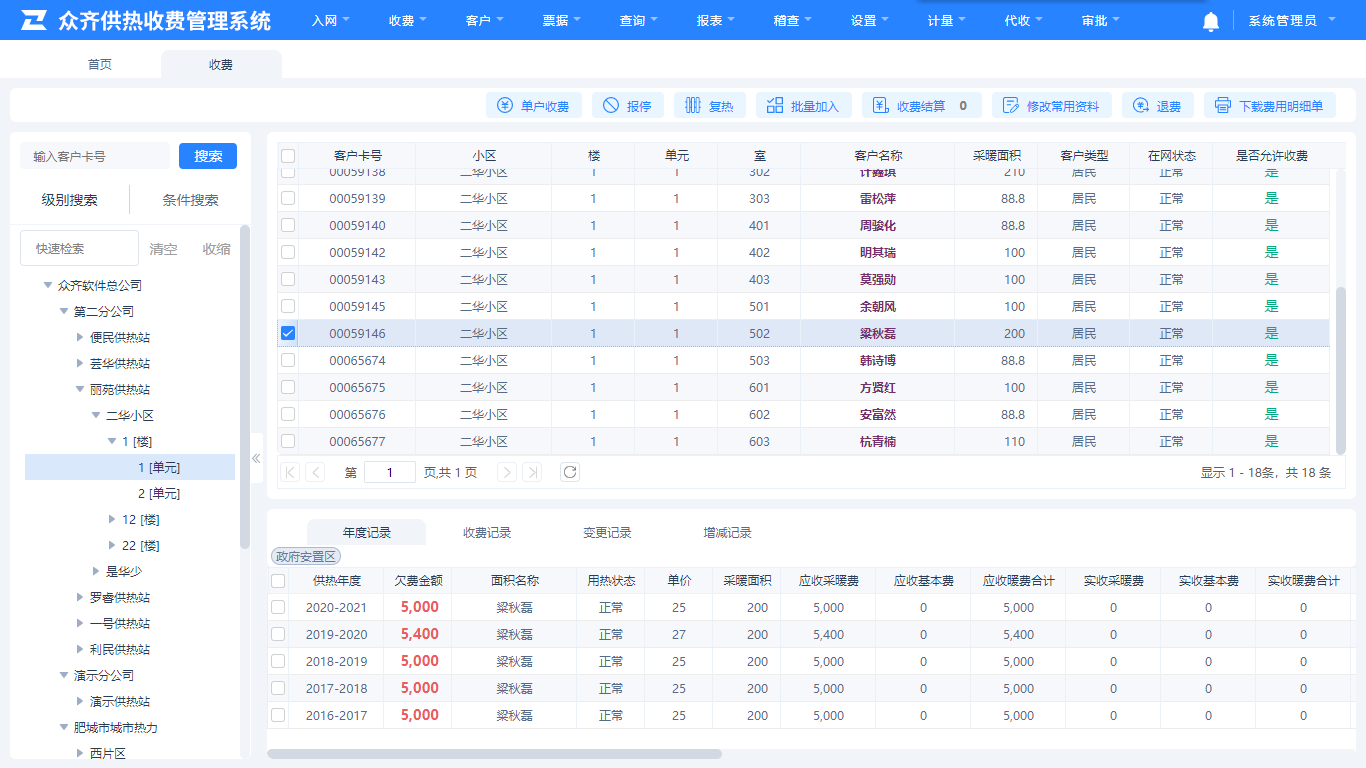
Task: Collapse the left sidebar panel arrow
Action: pyautogui.click(x=256, y=458)
